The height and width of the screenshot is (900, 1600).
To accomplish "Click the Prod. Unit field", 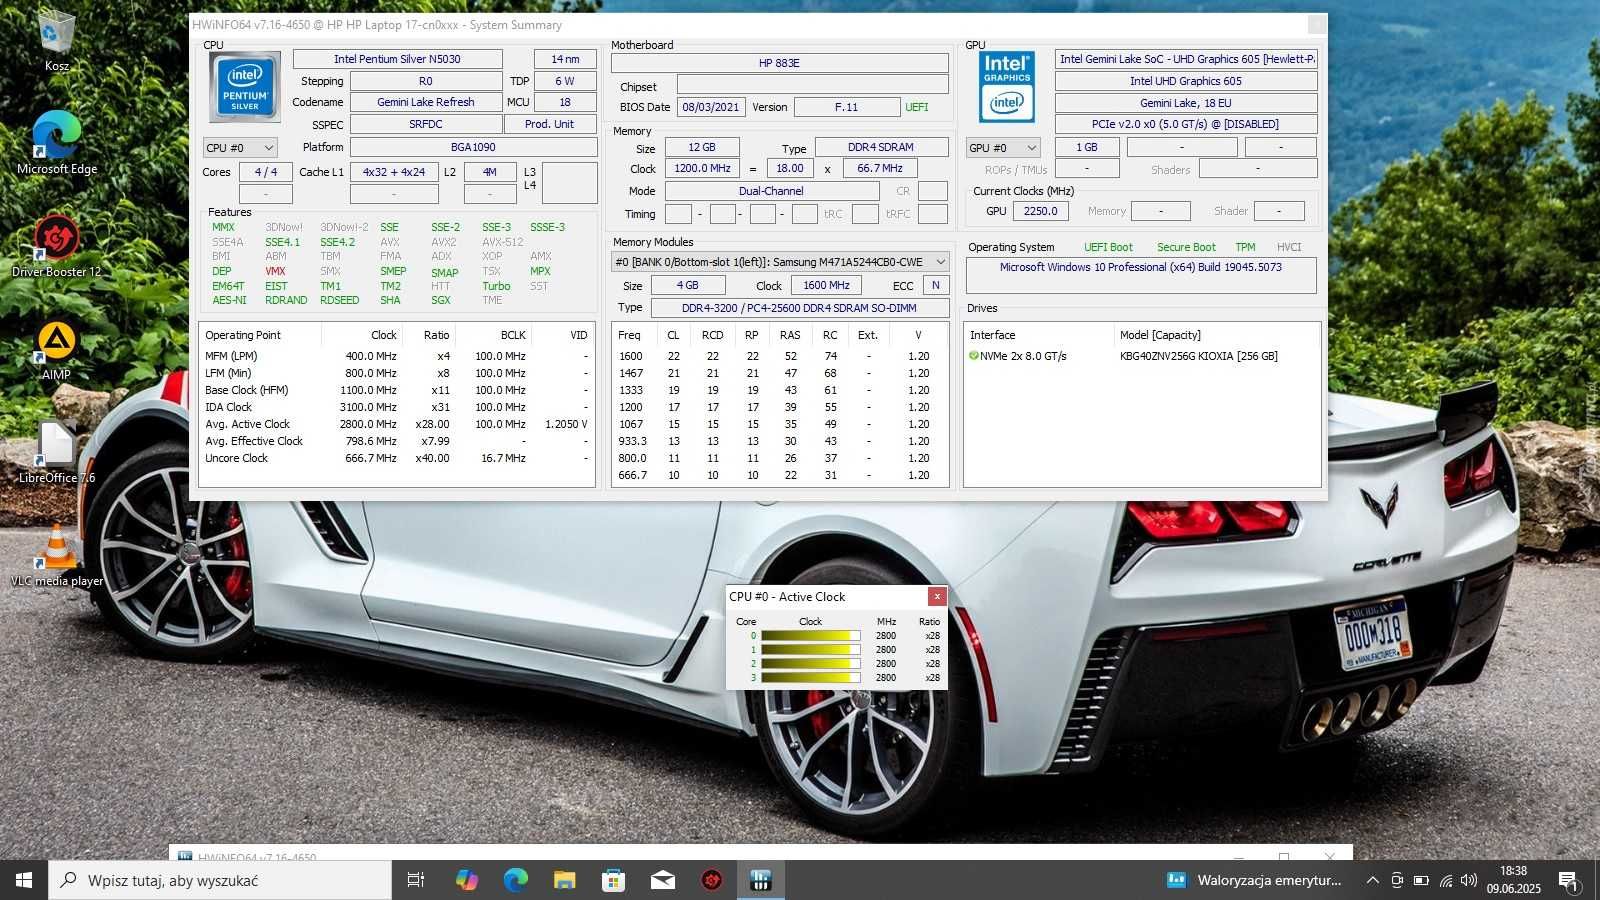I will tap(549, 124).
